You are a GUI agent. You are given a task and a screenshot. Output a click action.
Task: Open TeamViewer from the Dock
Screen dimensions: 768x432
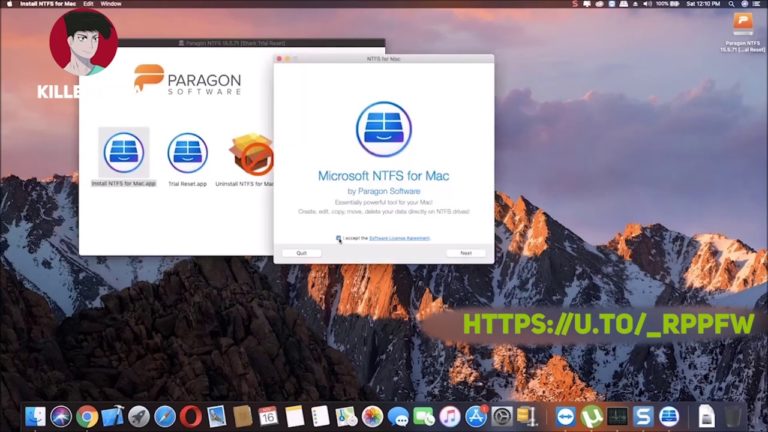[566, 417]
